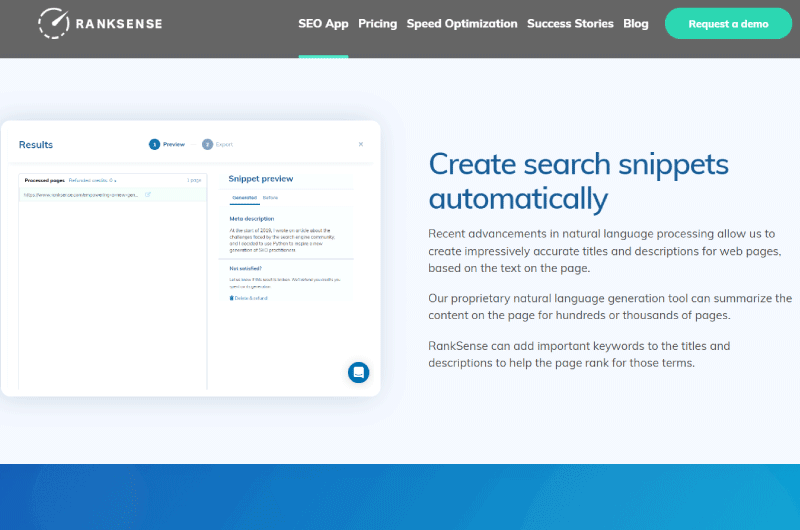Switch to the Before snippet tab
Screen dimensions: 800x530
(x=270, y=197)
